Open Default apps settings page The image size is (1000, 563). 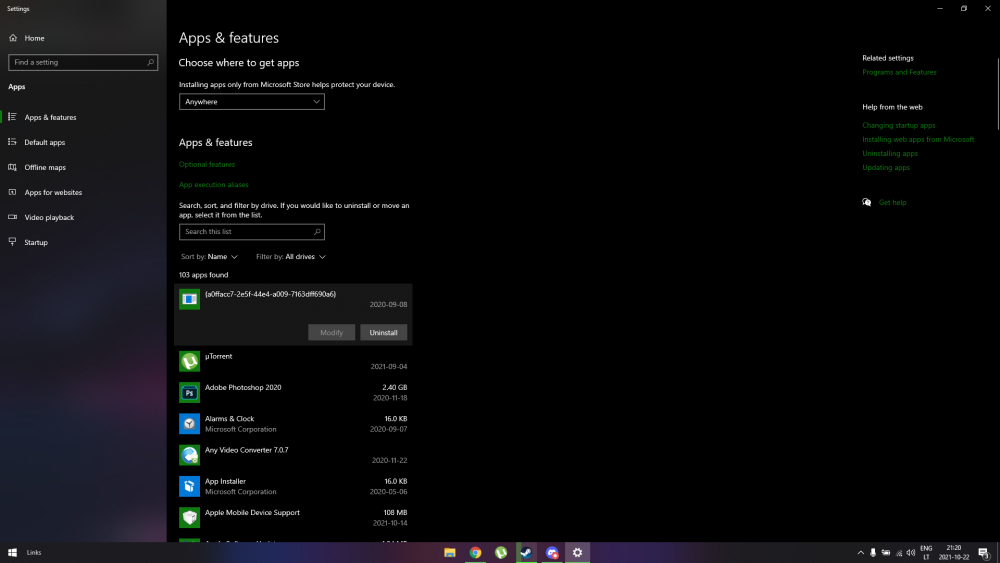pos(45,142)
